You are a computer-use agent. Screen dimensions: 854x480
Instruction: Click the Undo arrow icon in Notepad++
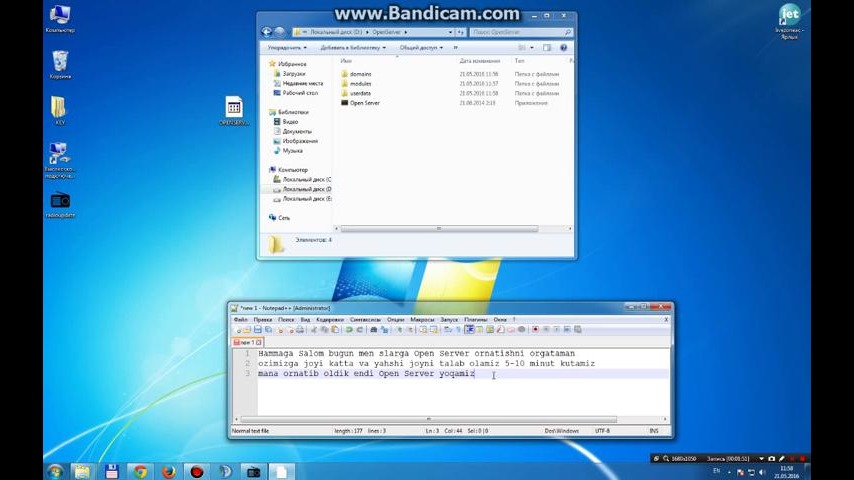(348, 330)
